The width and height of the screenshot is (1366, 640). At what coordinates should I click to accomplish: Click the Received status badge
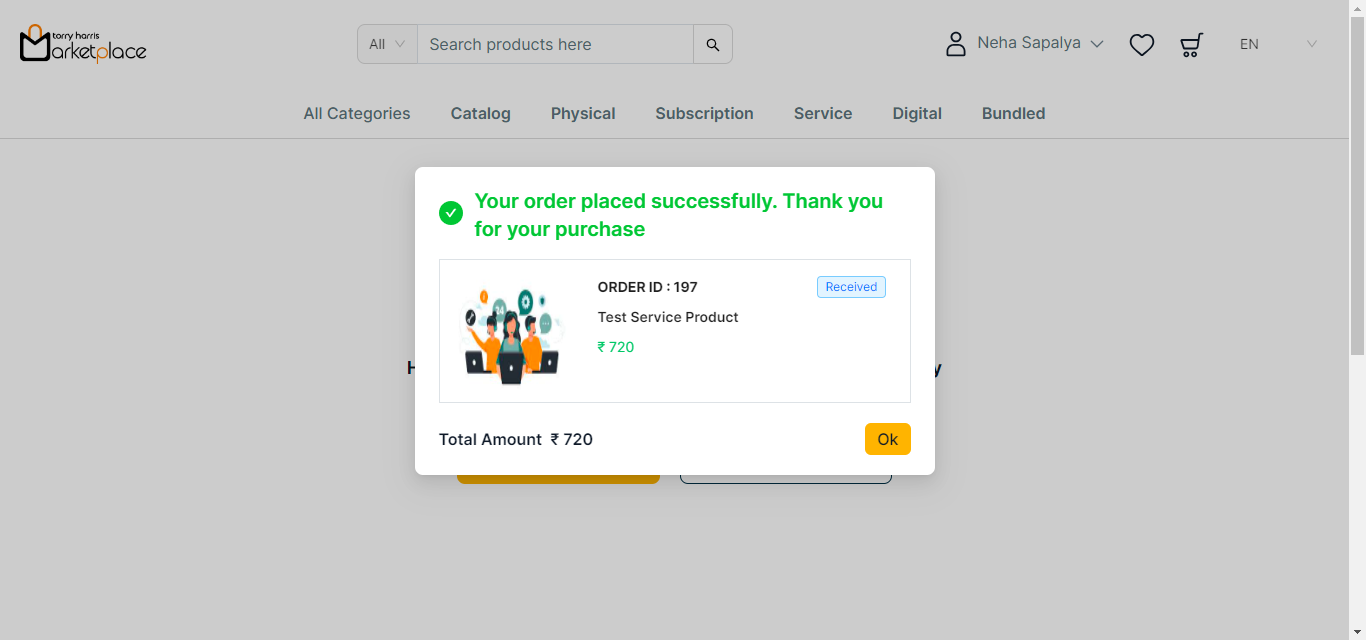click(x=851, y=287)
